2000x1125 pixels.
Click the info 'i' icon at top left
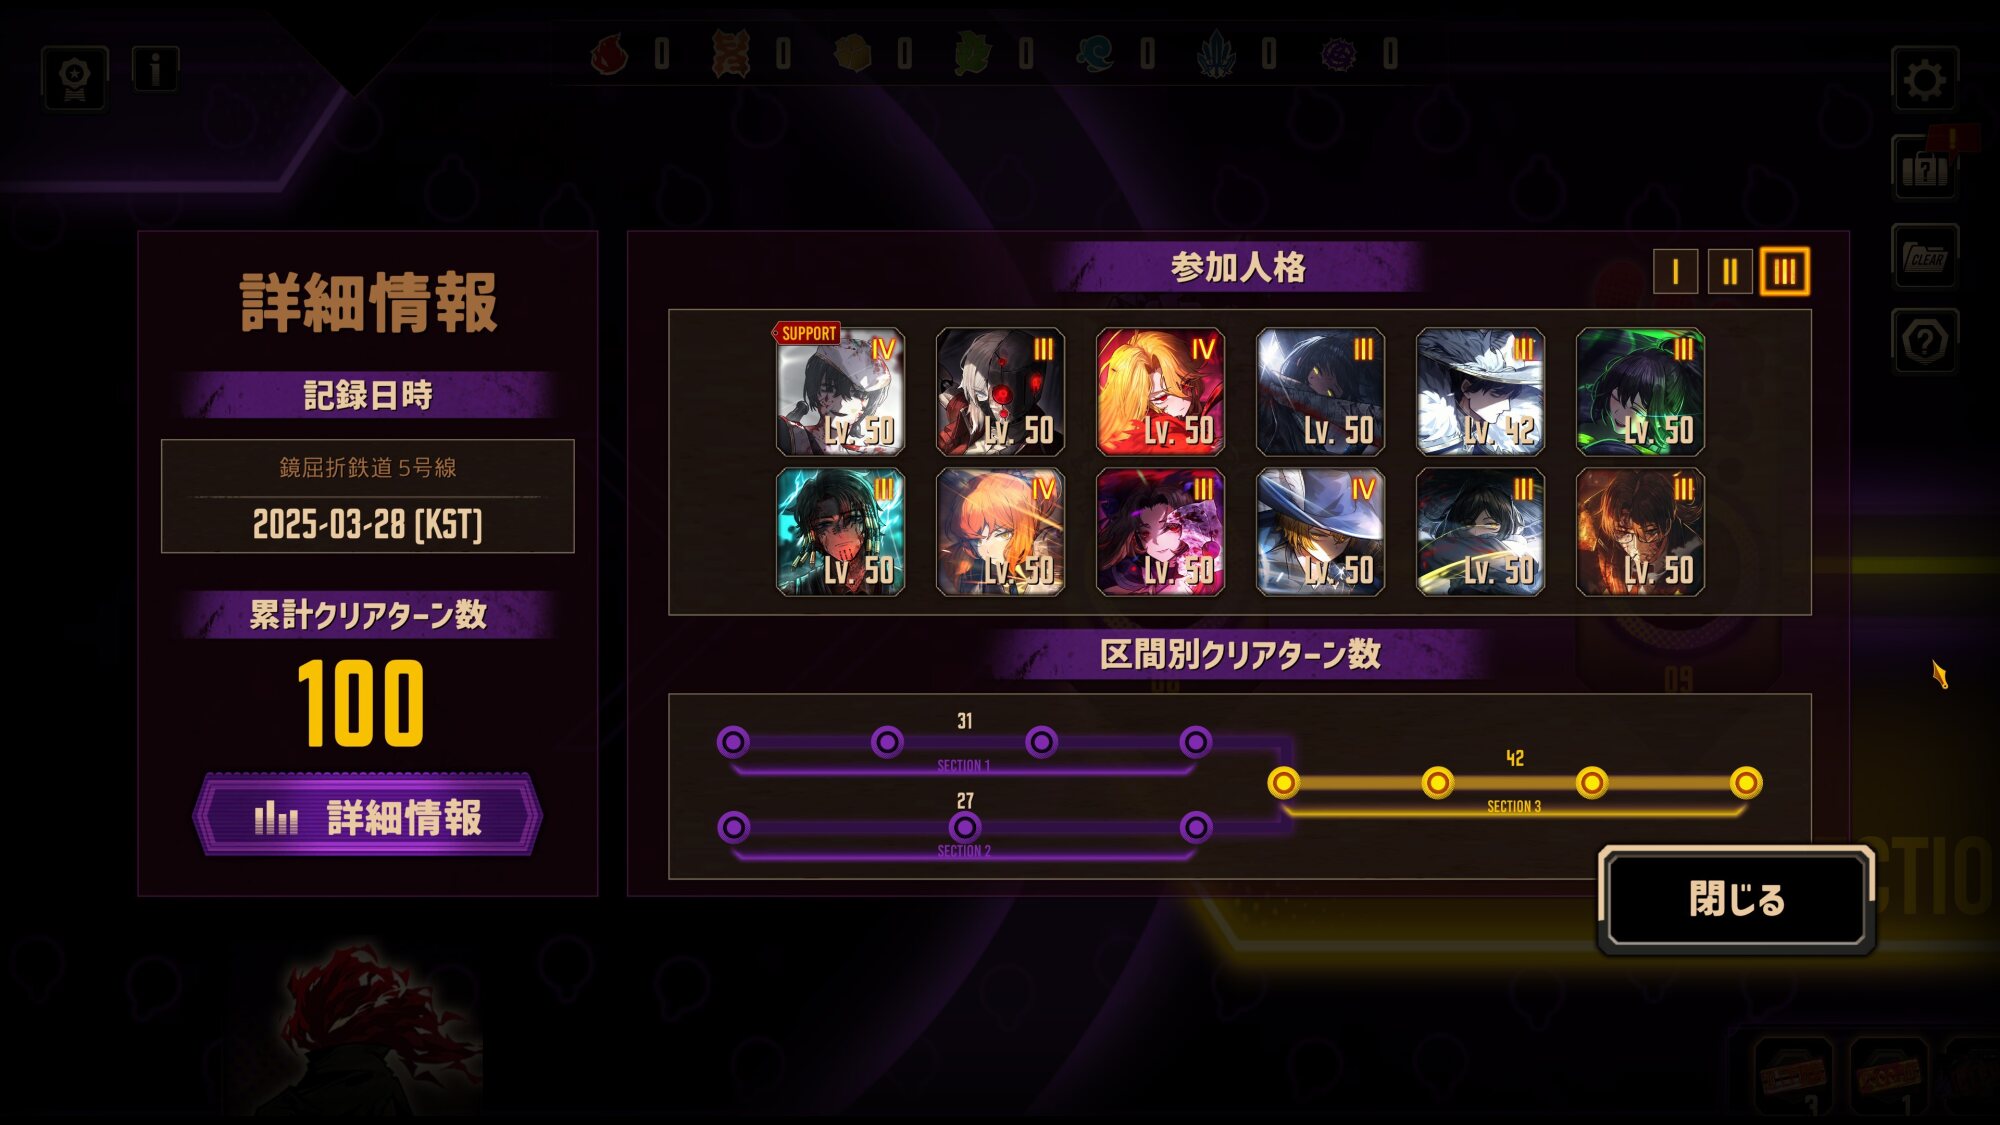tap(155, 70)
